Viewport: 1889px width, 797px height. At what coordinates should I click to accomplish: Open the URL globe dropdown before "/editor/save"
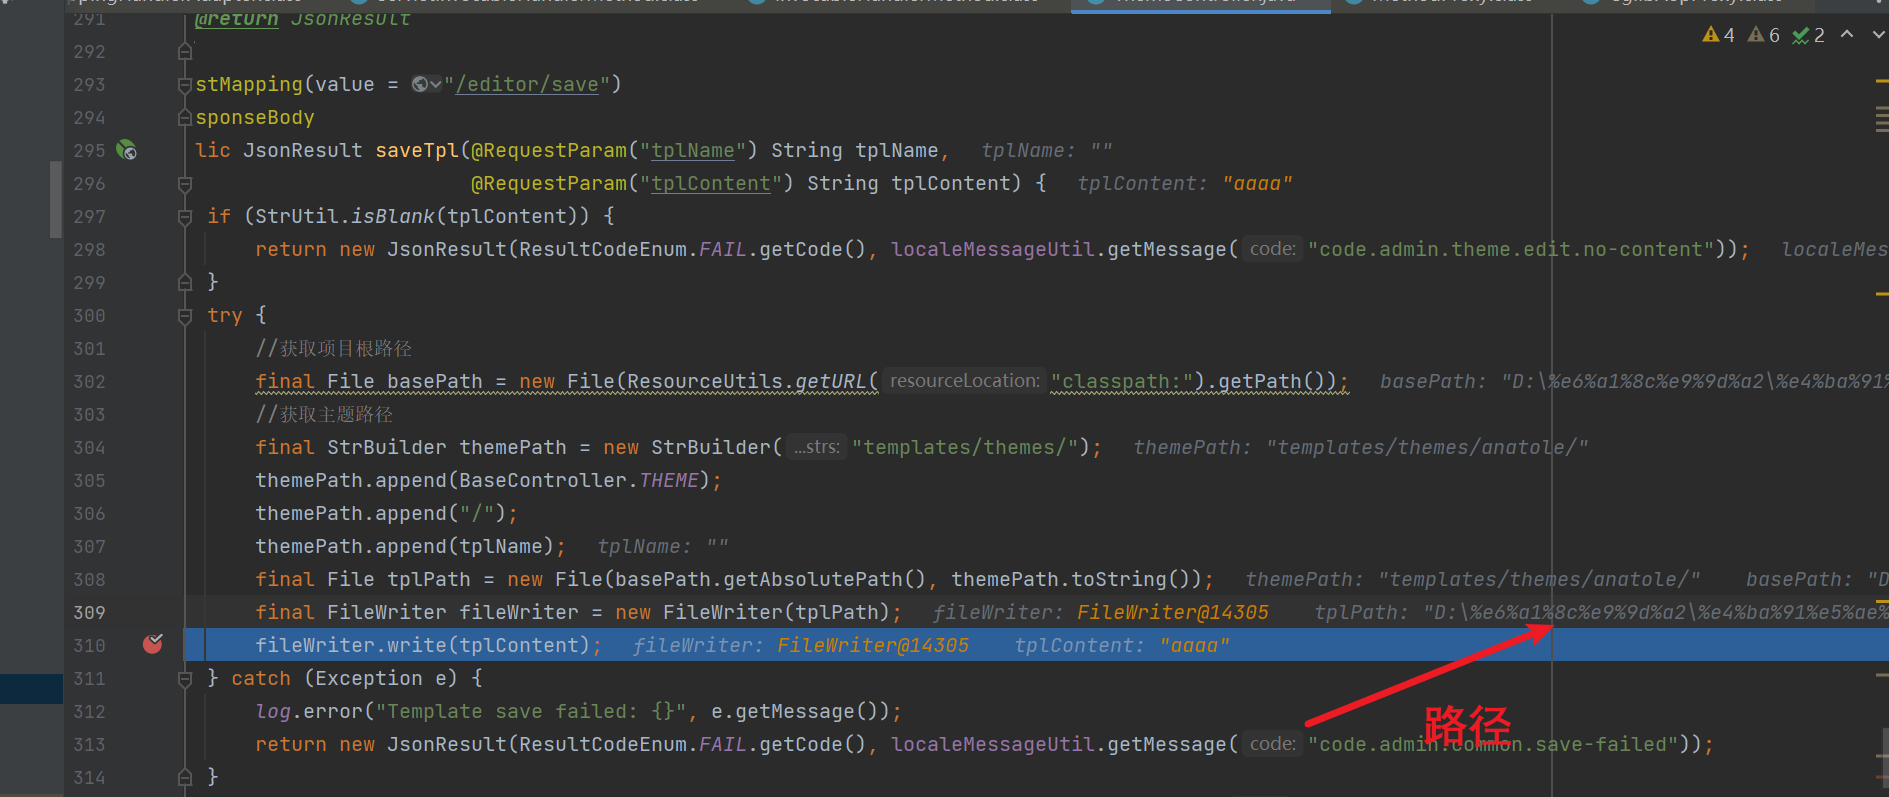(x=426, y=85)
